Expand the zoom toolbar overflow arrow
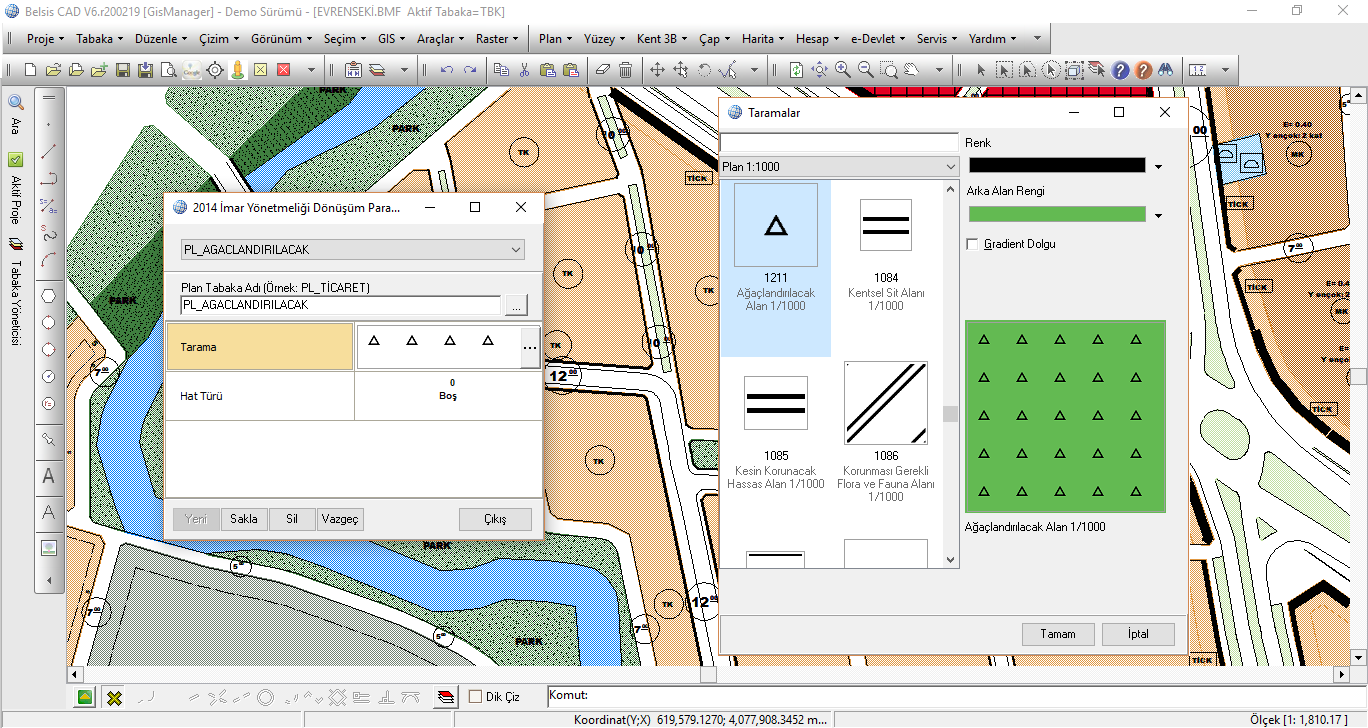Viewport: 1368px width, 728px height. tap(940, 70)
